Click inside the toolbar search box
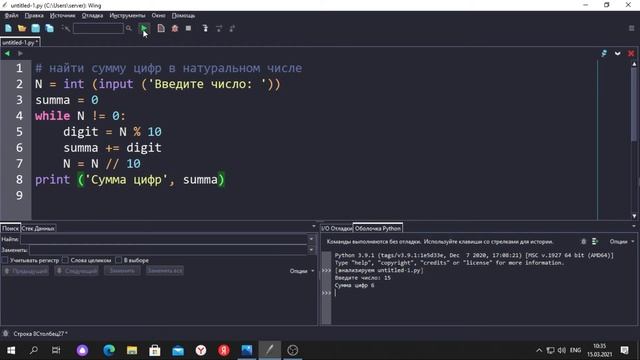The height and width of the screenshot is (360, 640). tap(98, 28)
